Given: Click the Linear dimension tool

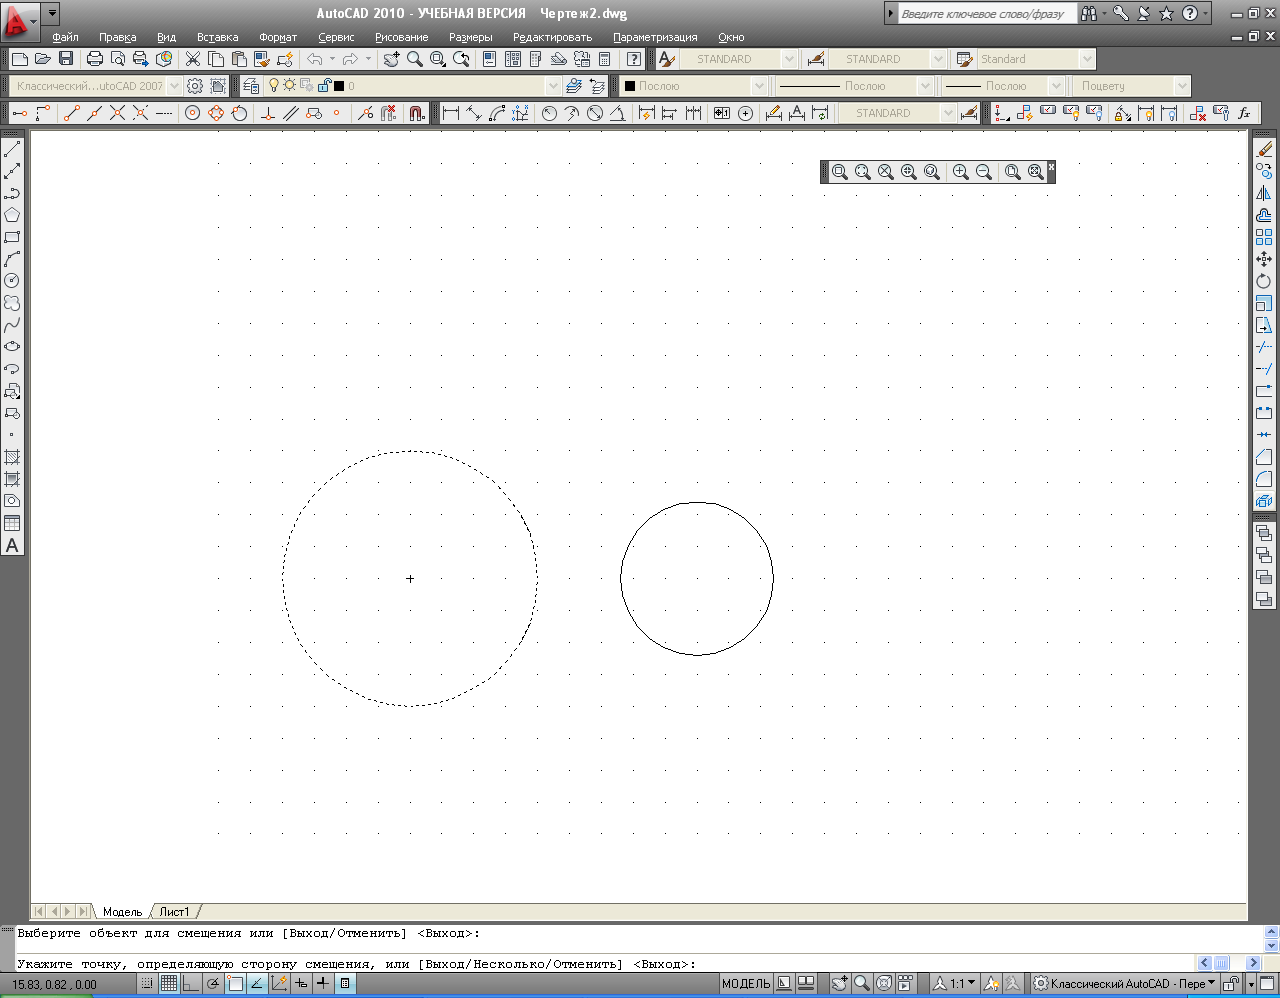Looking at the screenshot, I should (x=451, y=113).
